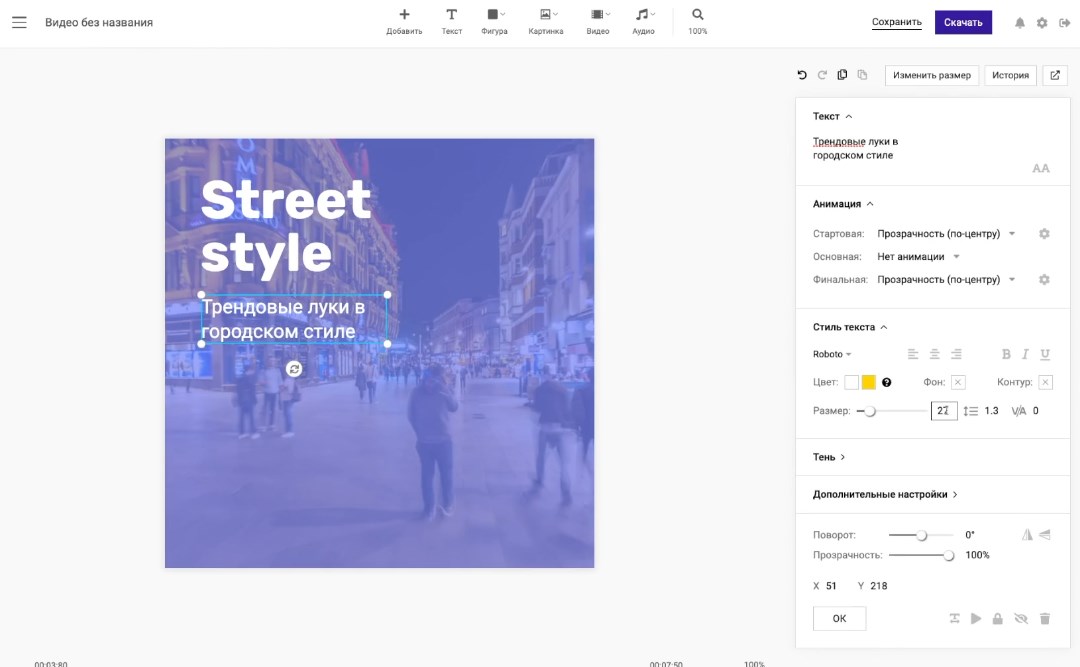Click the undo arrow icon
The width and height of the screenshot is (1080, 667).
tap(802, 75)
